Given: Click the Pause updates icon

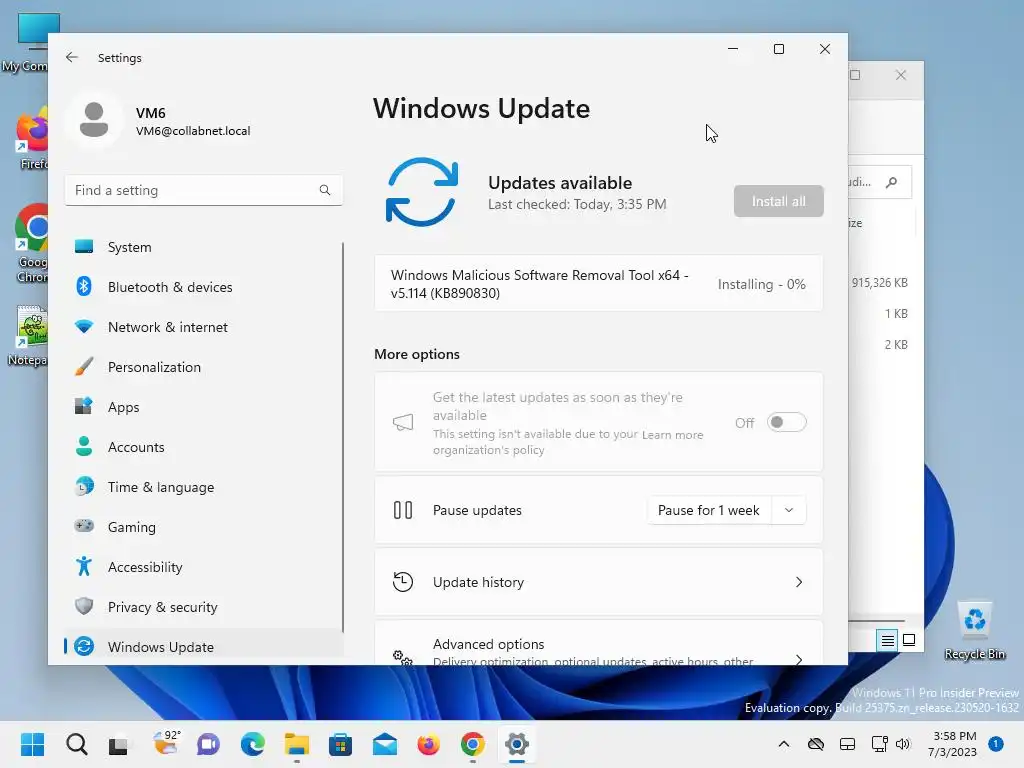Looking at the screenshot, I should (x=403, y=510).
